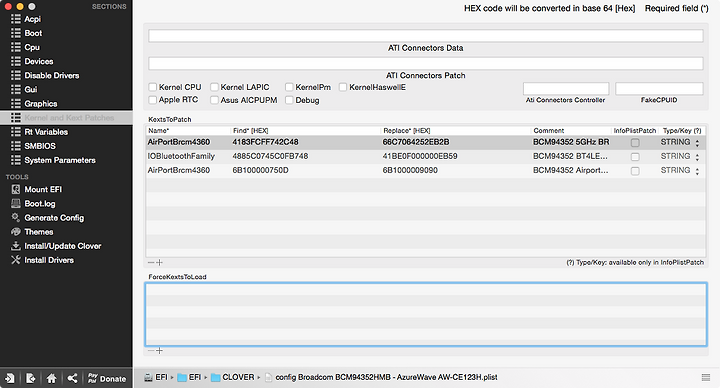
Task: Toggle InfoPlistPatch for 4183FCFF742C48 row
Action: [x=635, y=143]
